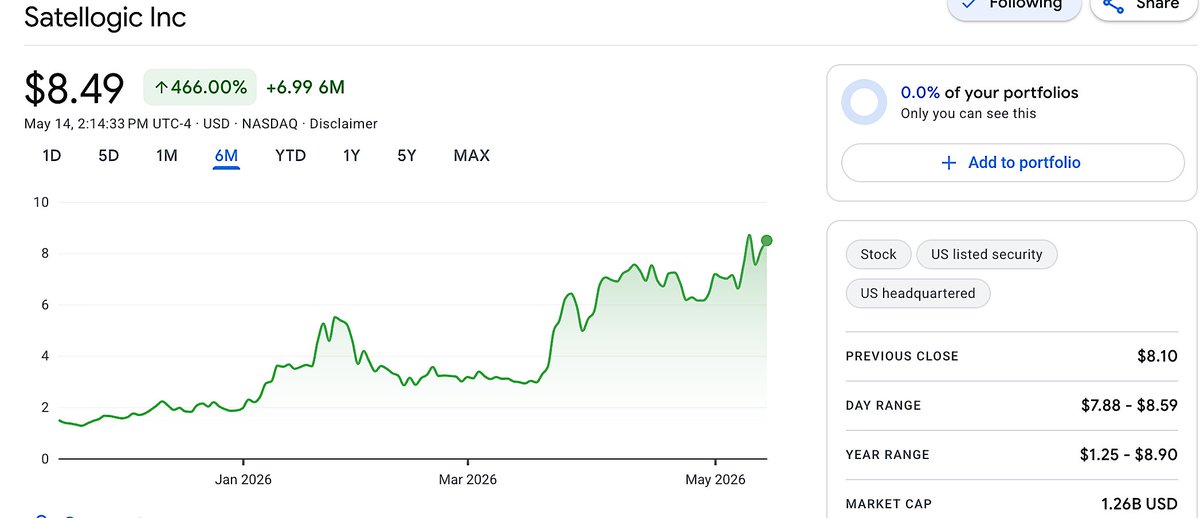The width and height of the screenshot is (1200, 518).
Task: Click the May 2026 axis label
Action: tap(716, 479)
